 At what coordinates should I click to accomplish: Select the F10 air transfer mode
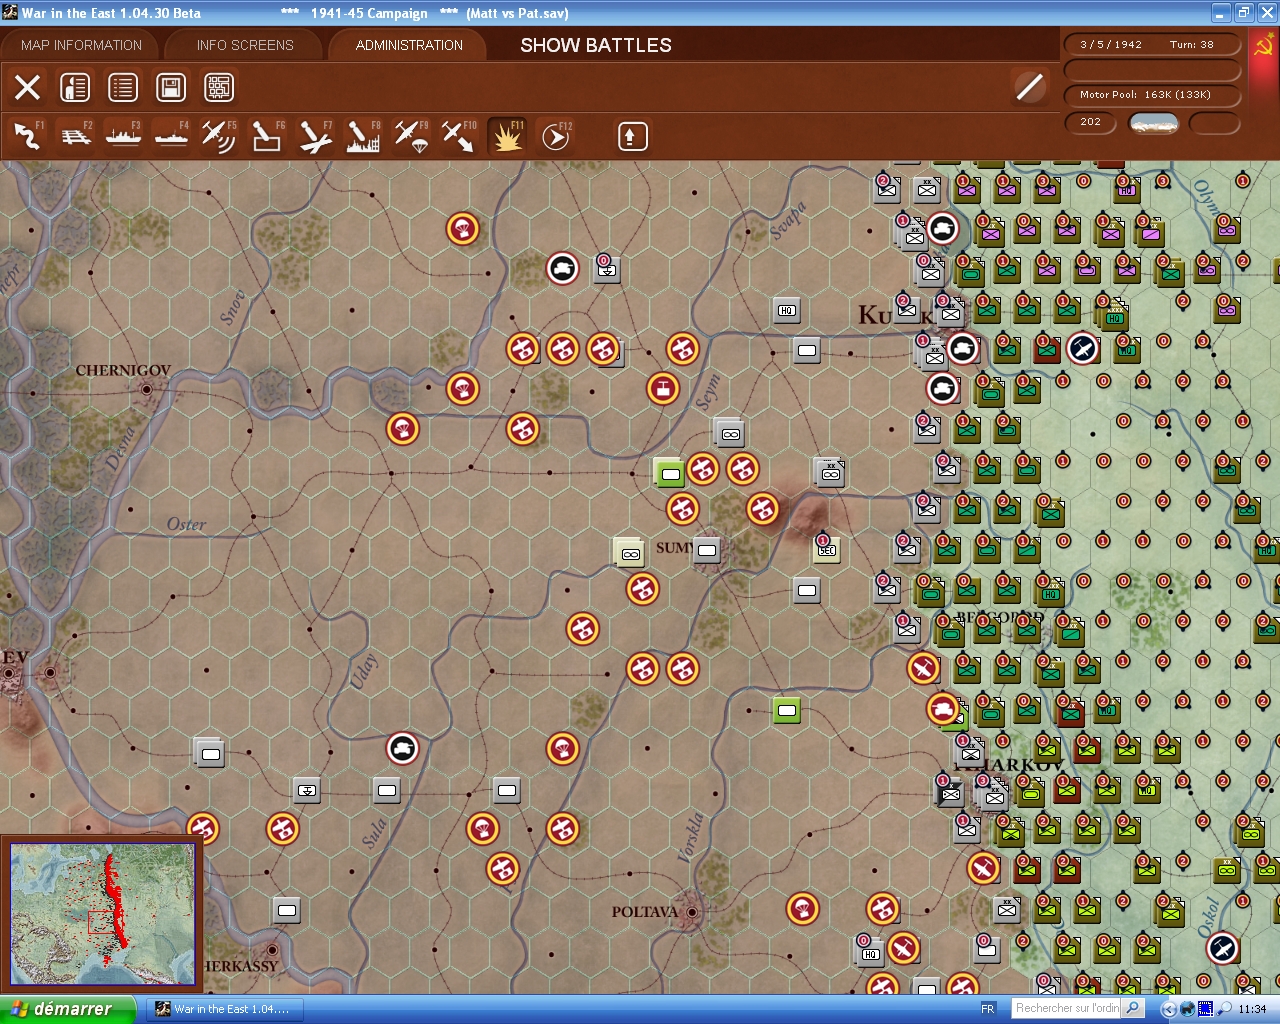coord(459,136)
